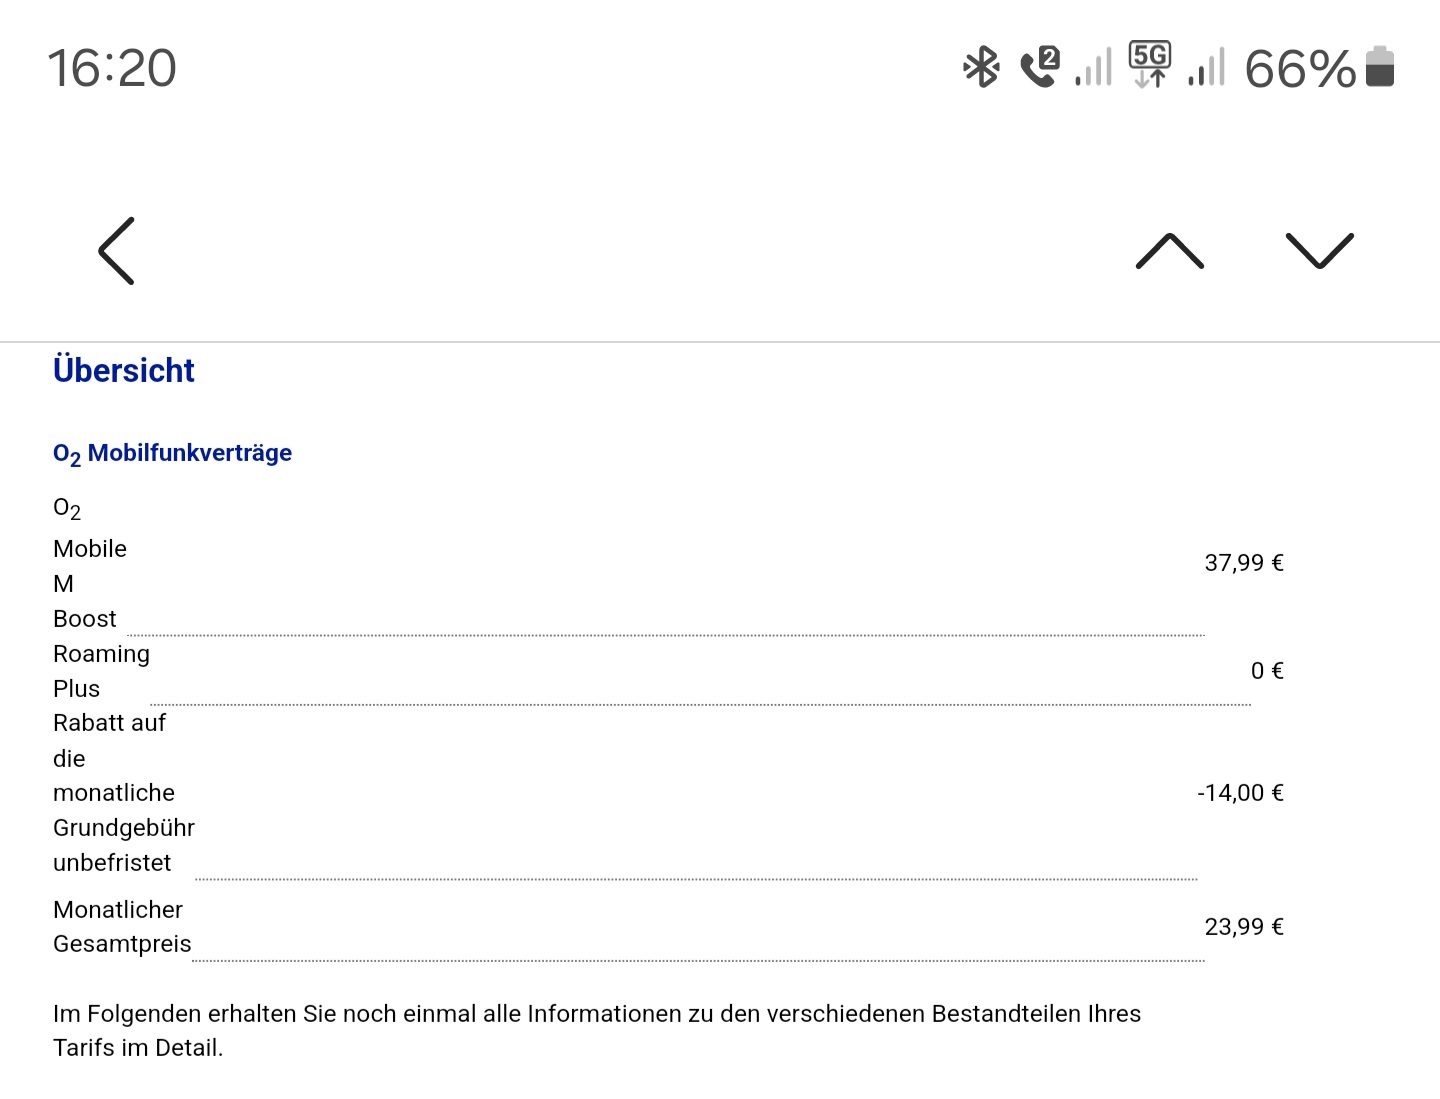Tap the second signal strength bars icon
The width and height of the screenshot is (1440, 1099).
click(1207, 68)
